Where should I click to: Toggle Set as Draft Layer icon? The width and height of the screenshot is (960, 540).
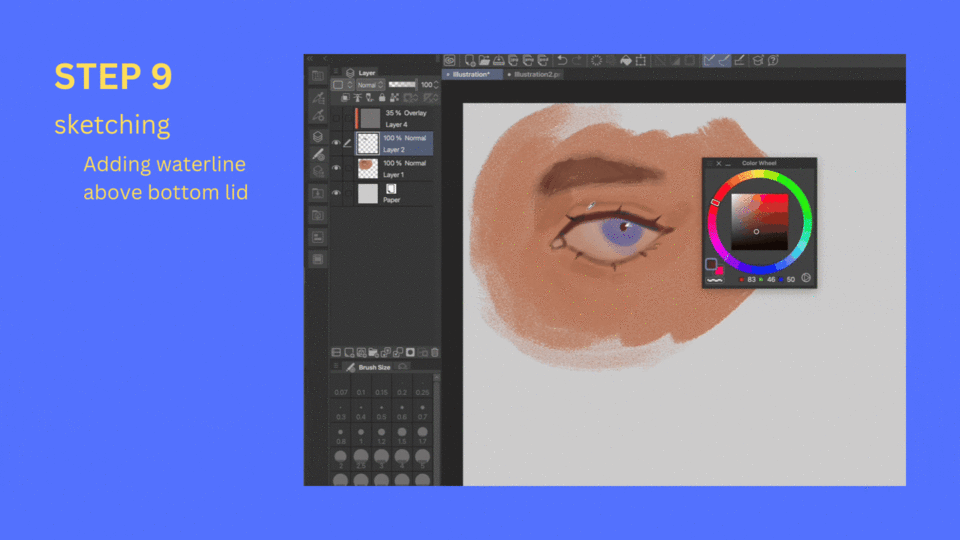(x=370, y=98)
